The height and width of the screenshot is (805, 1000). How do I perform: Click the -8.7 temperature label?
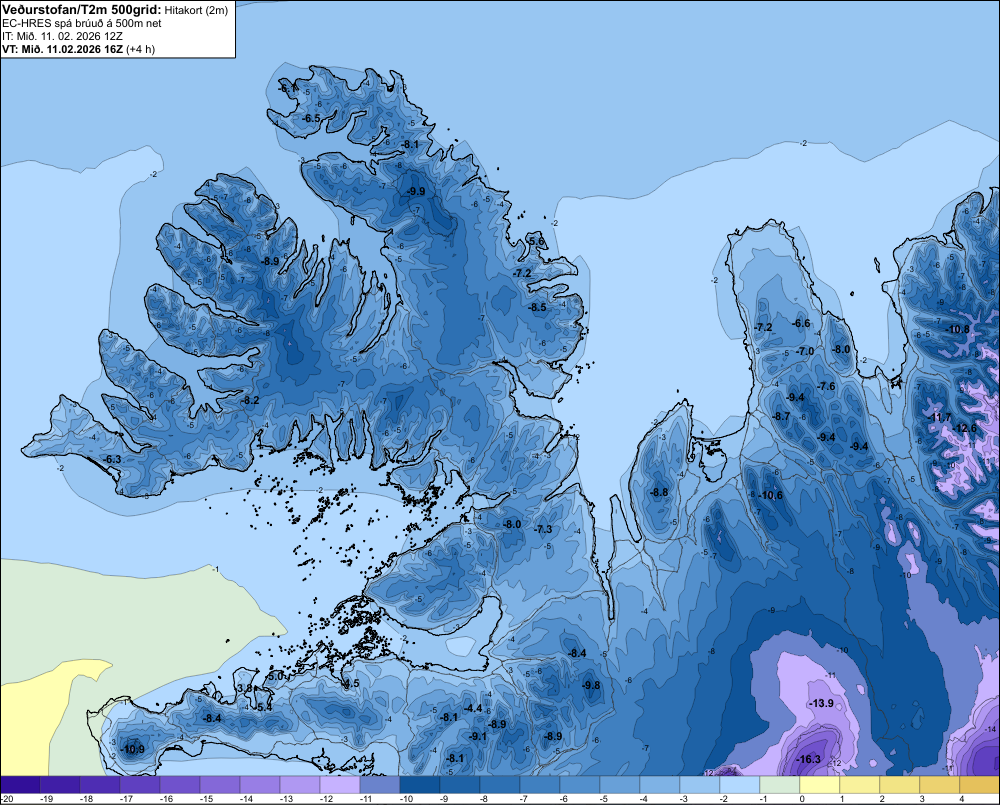[x=781, y=416]
